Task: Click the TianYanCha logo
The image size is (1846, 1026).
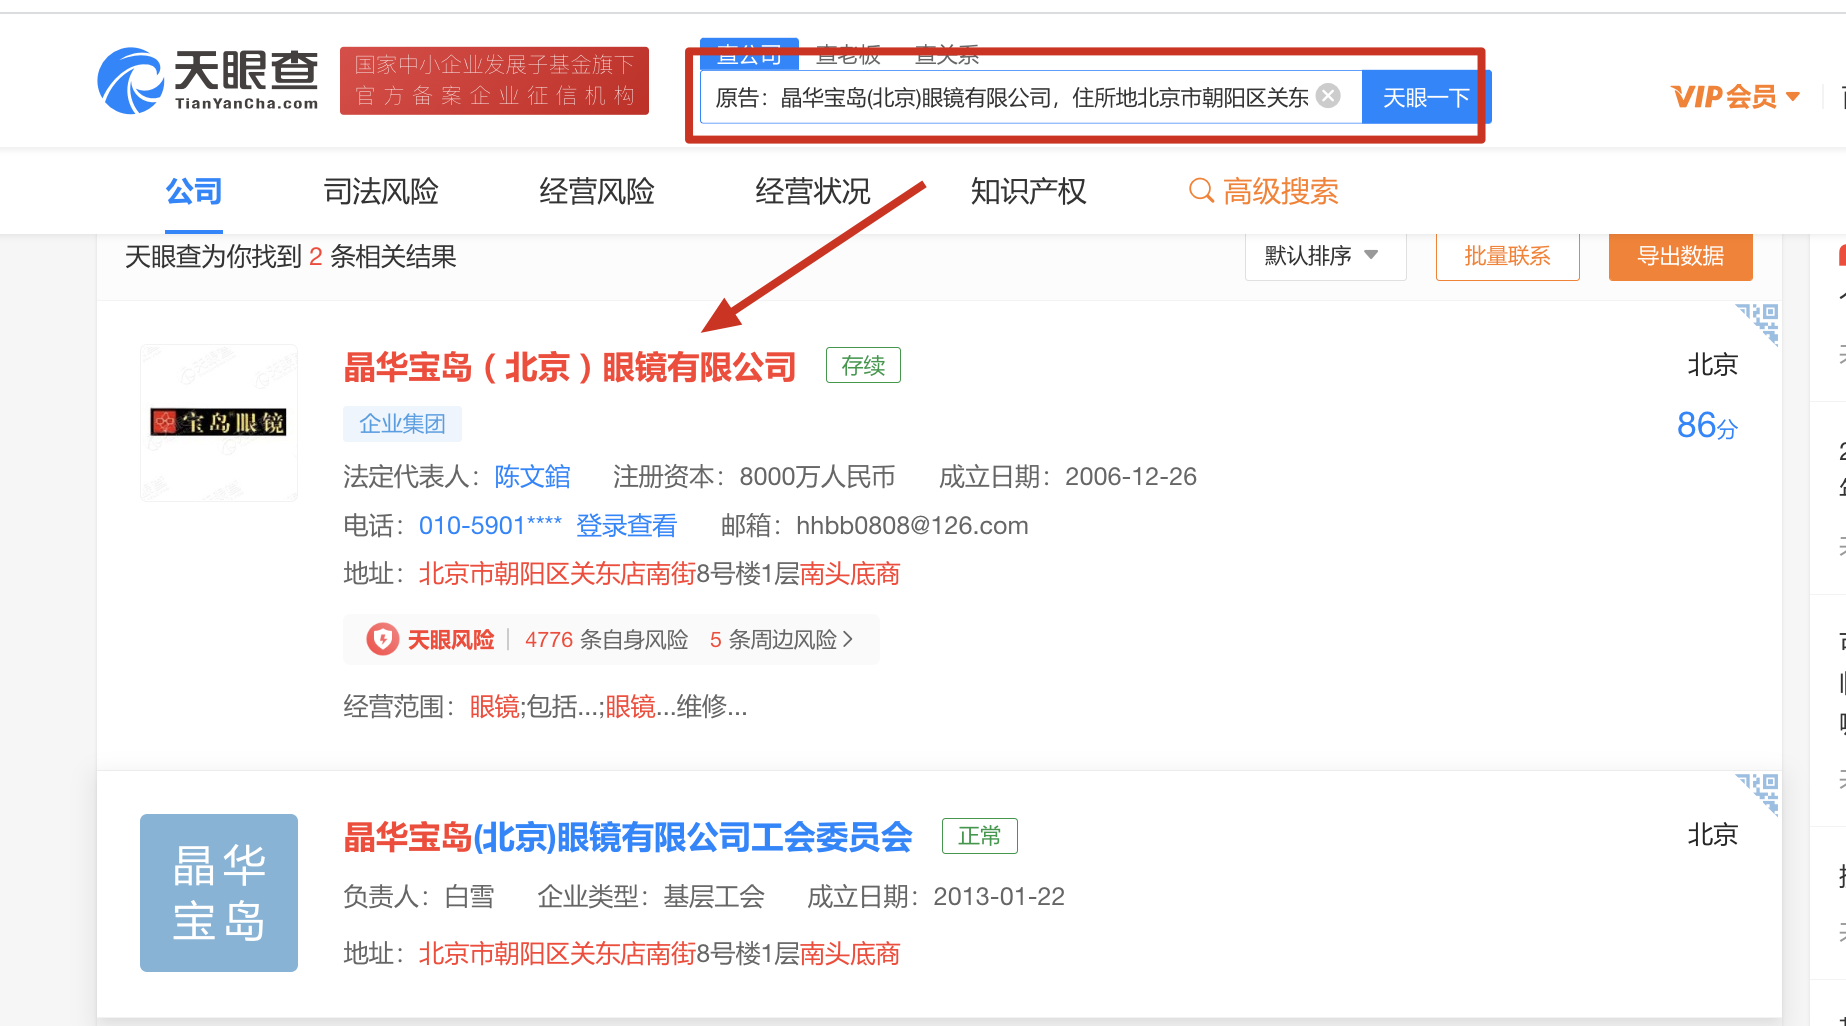Action: (208, 81)
